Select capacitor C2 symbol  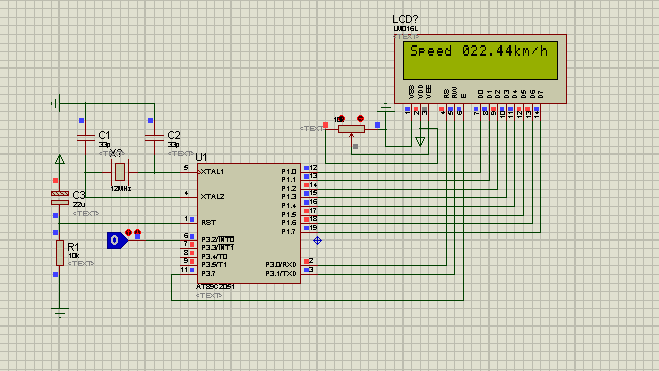(154, 137)
